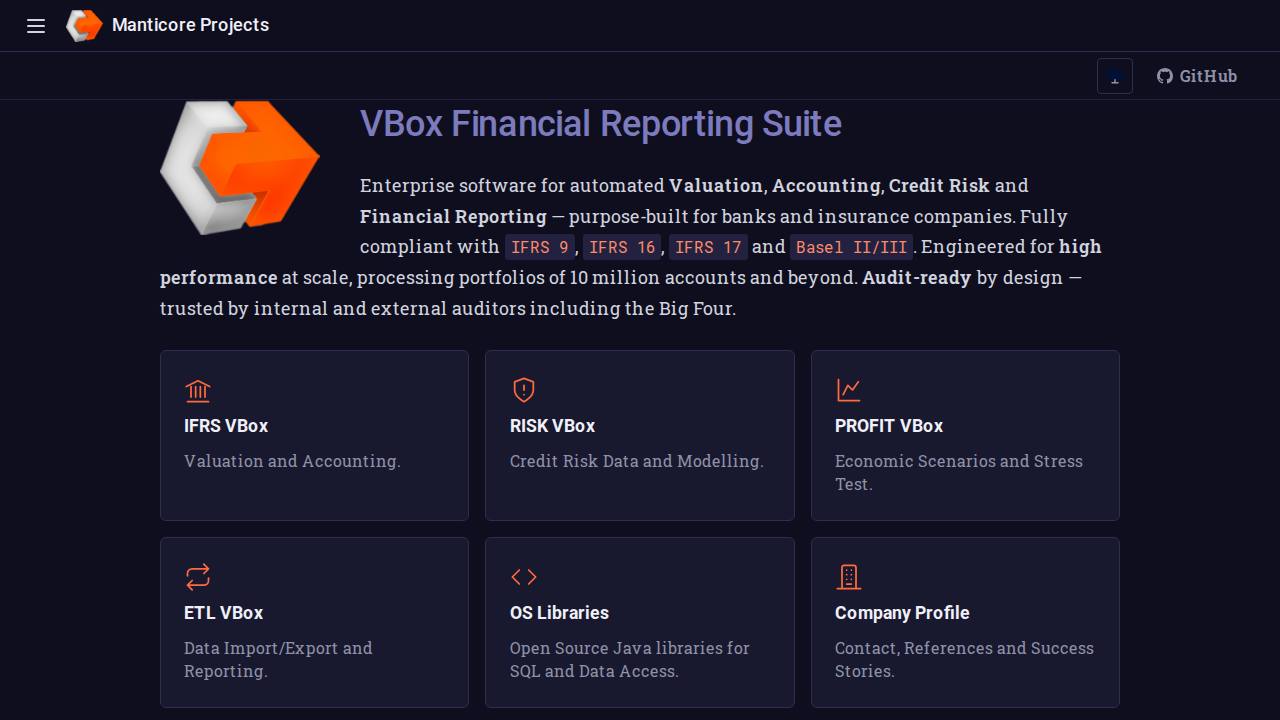This screenshot has width=1280, height=720.
Task: Toggle the dark/light theme button
Action: tap(1115, 76)
